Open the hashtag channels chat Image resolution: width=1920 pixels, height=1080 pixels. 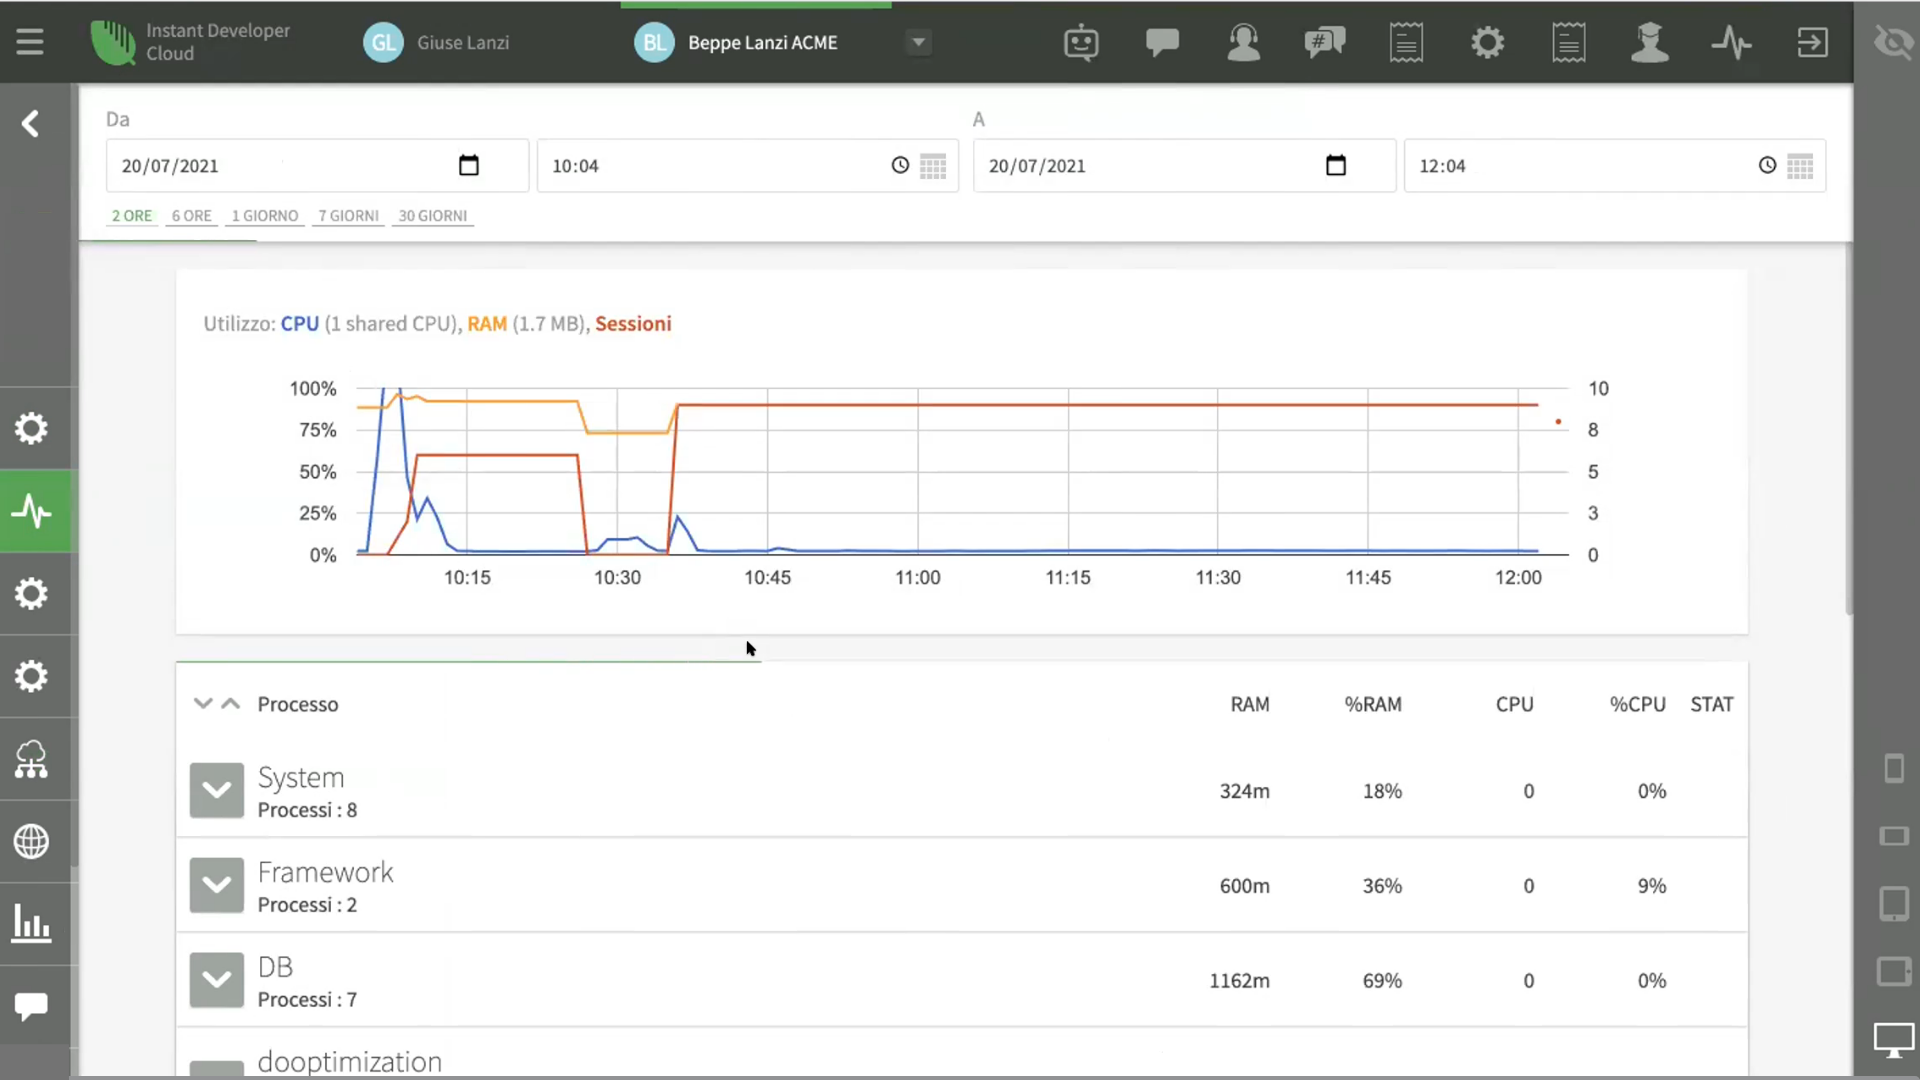1324,42
